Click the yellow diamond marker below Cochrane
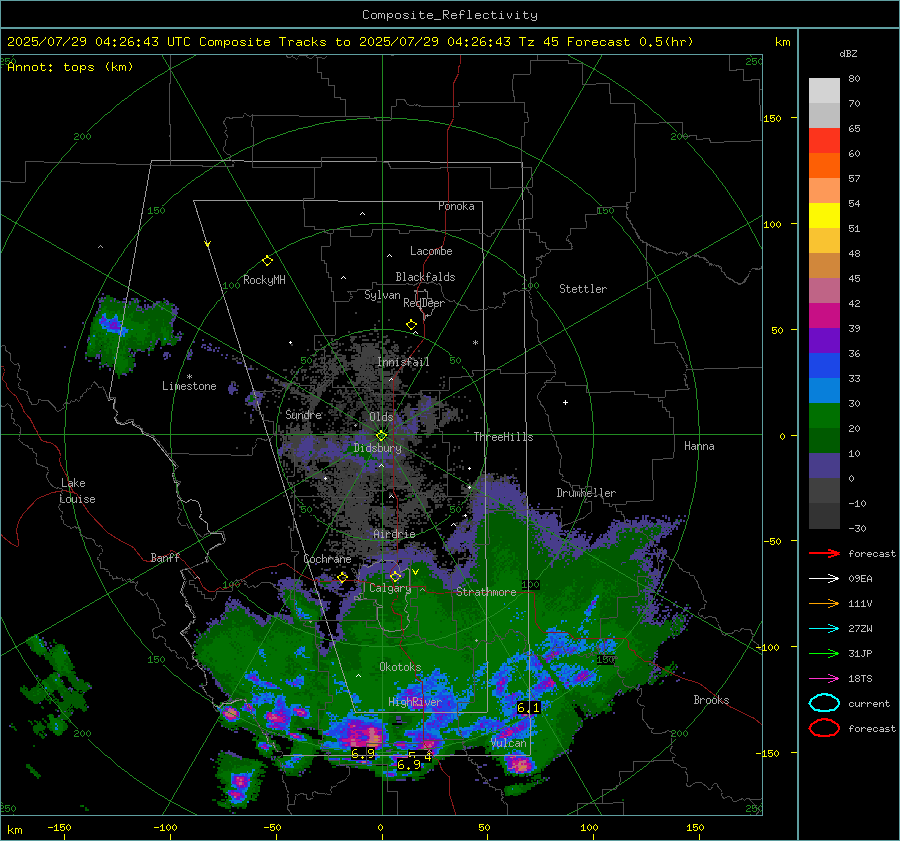The height and width of the screenshot is (841, 900). (342, 577)
